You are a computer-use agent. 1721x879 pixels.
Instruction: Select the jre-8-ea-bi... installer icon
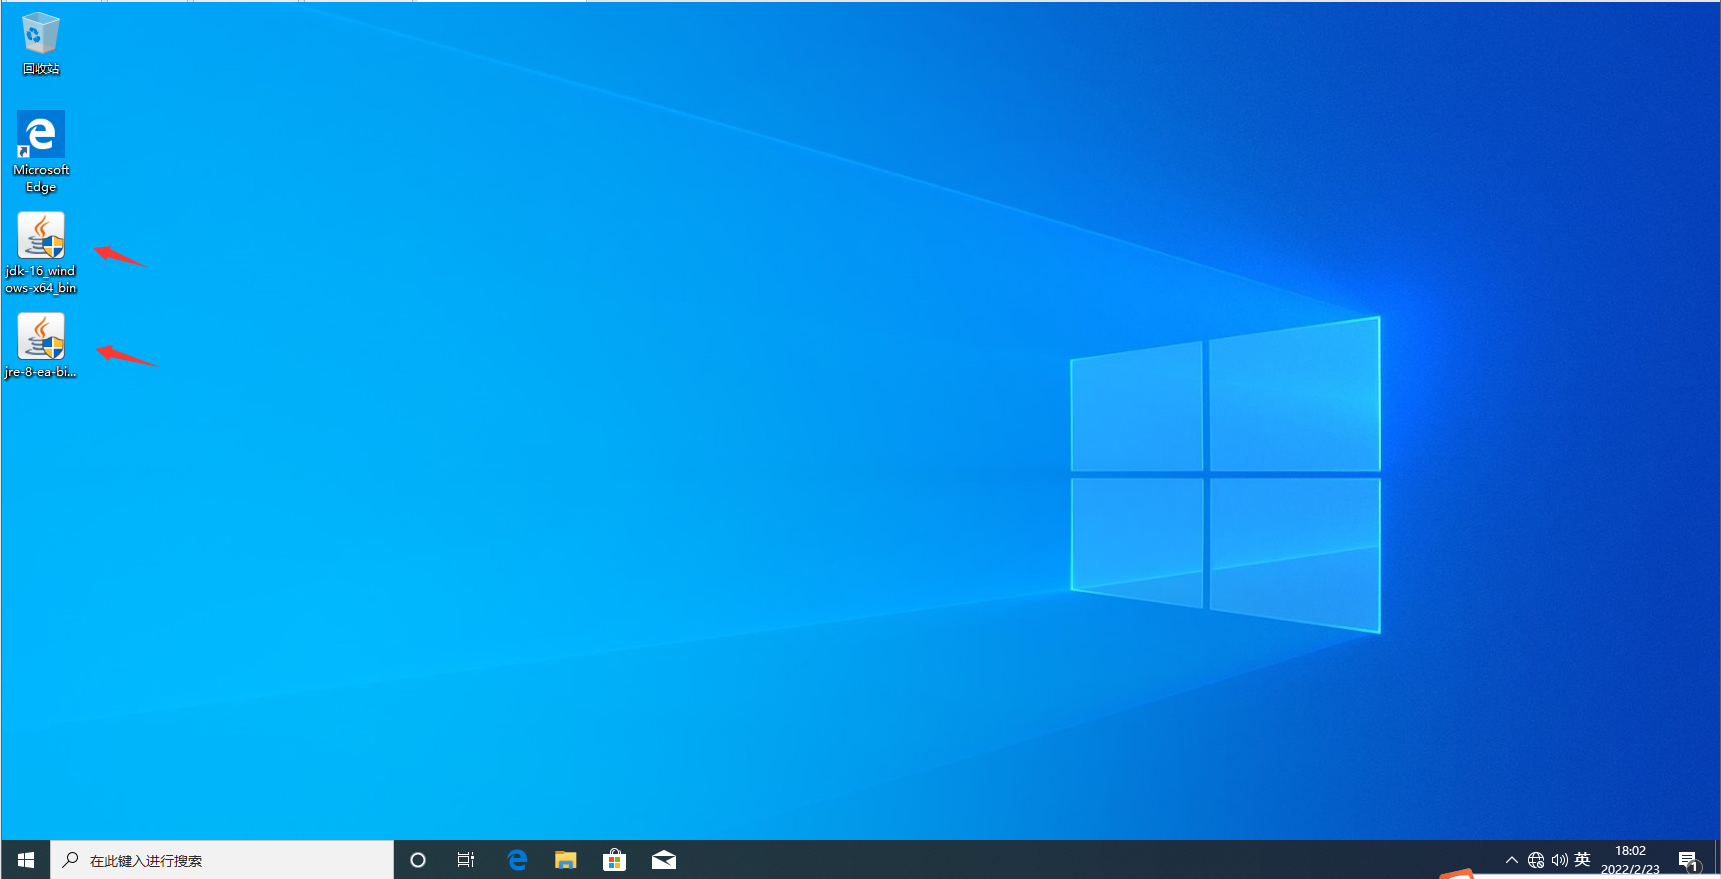coord(41,345)
